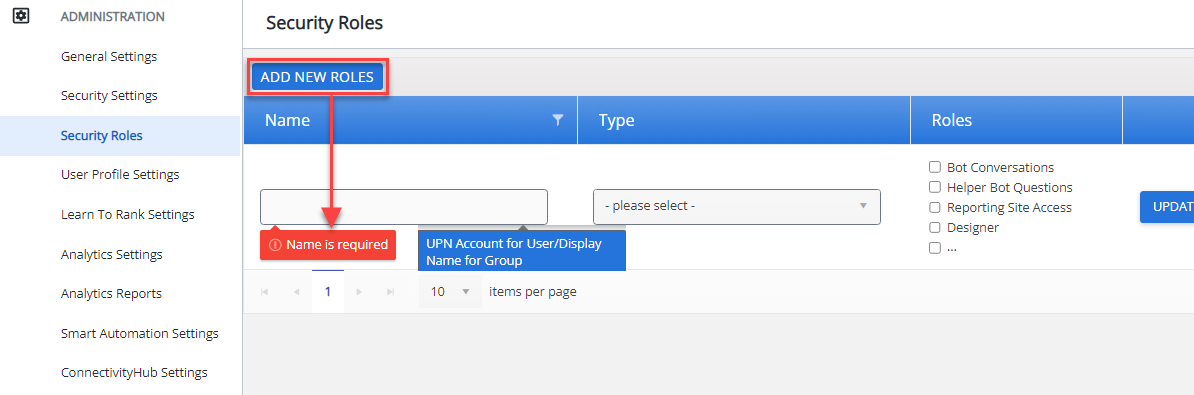Open General Settings in the sidebar
The image size is (1194, 395).
click(109, 56)
